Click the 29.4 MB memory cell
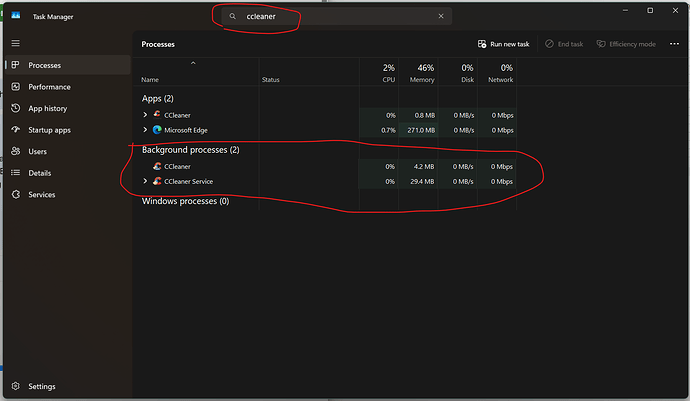The height and width of the screenshot is (401, 690). click(418, 181)
